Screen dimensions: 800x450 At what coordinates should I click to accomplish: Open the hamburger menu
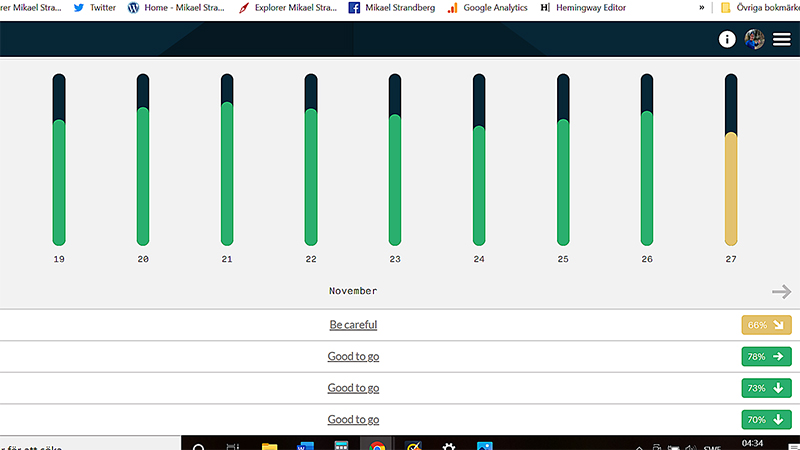(781, 39)
